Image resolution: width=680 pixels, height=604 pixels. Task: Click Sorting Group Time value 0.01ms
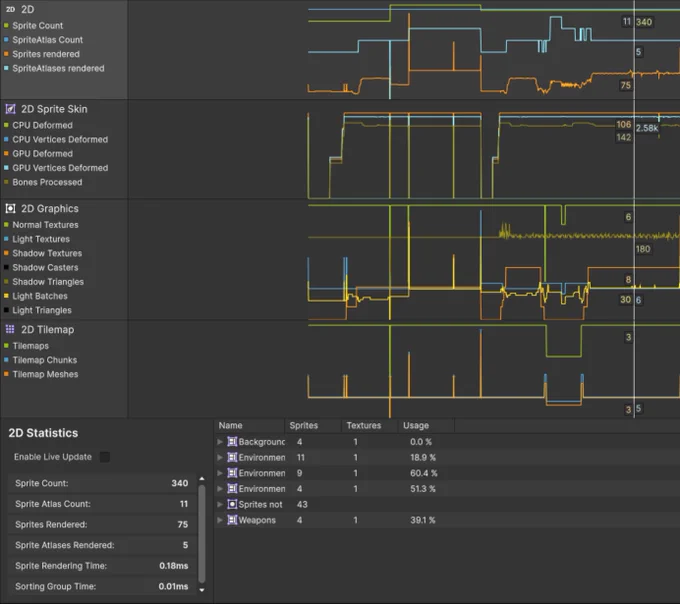[173, 586]
